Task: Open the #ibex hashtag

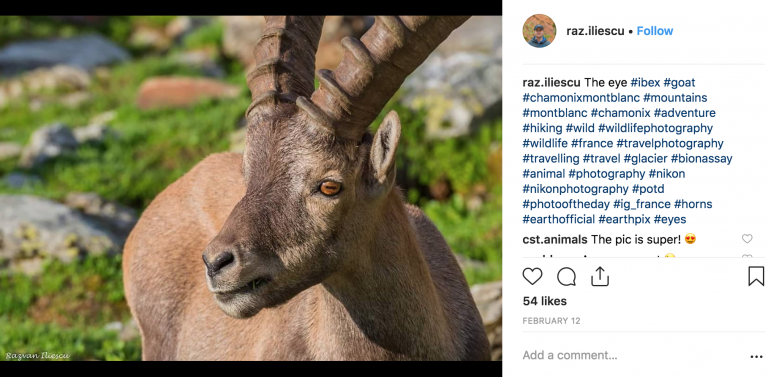Action: coord(646,82)
